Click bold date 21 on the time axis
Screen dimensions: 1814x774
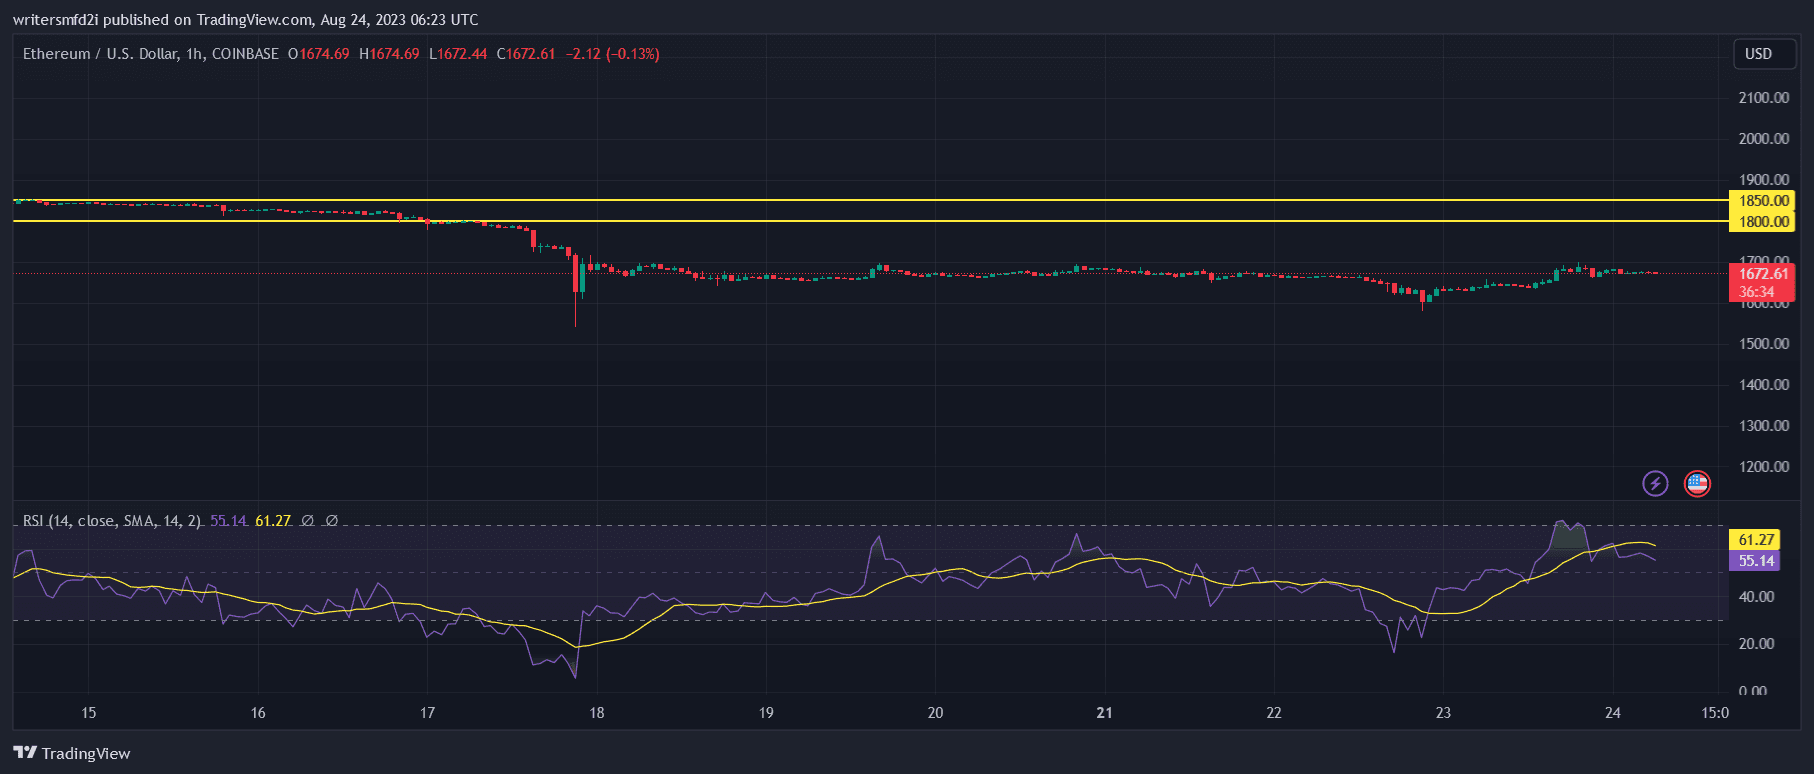[x=1104, y=713]
